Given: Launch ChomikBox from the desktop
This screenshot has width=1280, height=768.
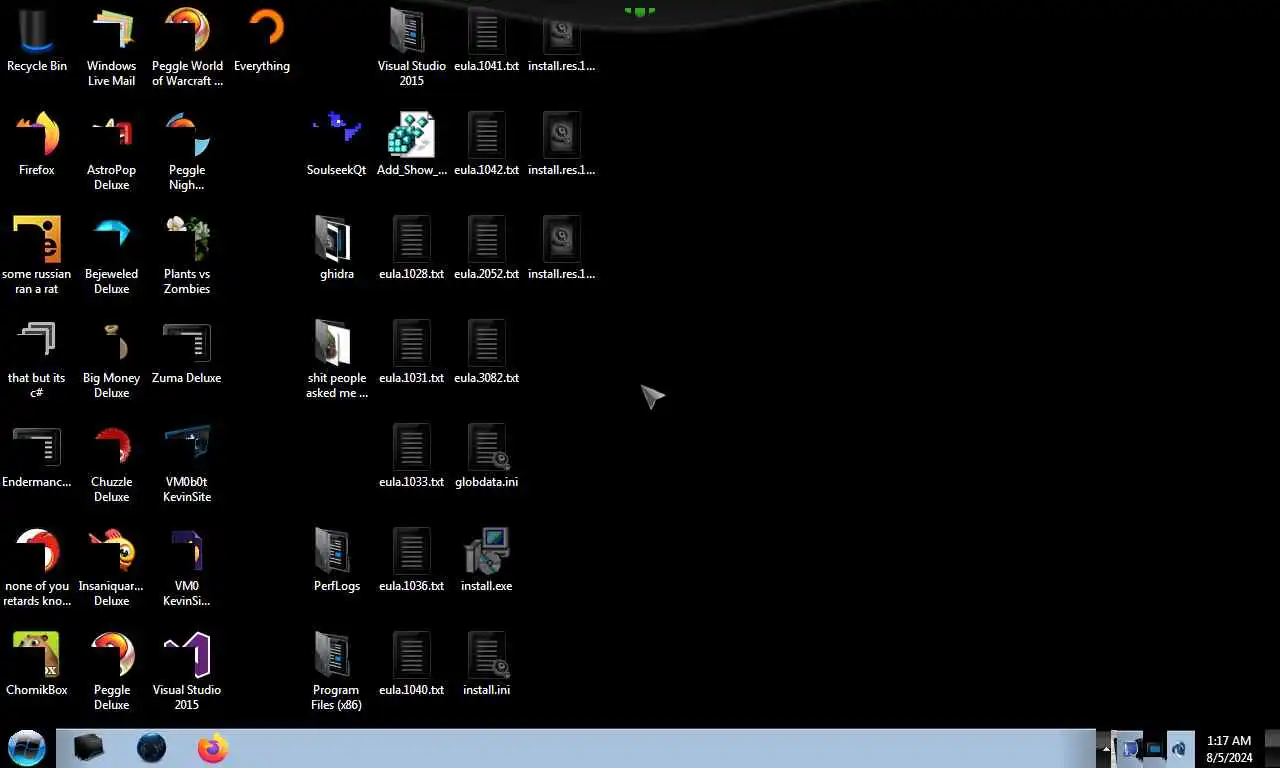Looking at the screenshot, I should click(x=37, y=664).
